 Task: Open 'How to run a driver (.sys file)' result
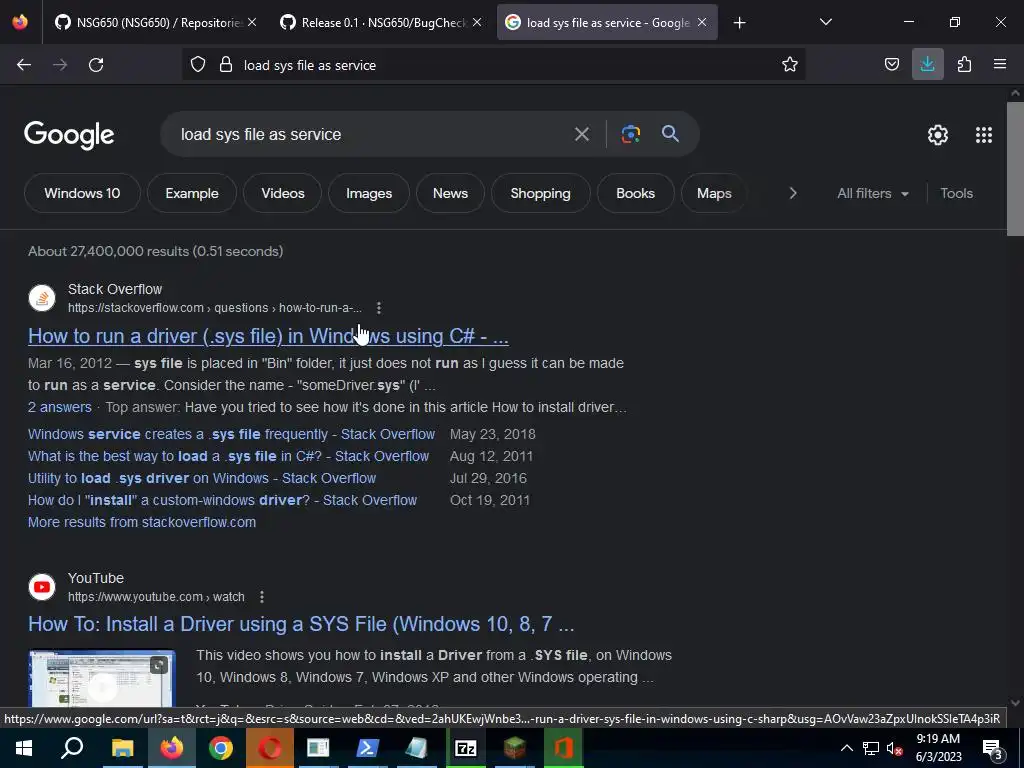pyautogui.click(x=268, y=336)
